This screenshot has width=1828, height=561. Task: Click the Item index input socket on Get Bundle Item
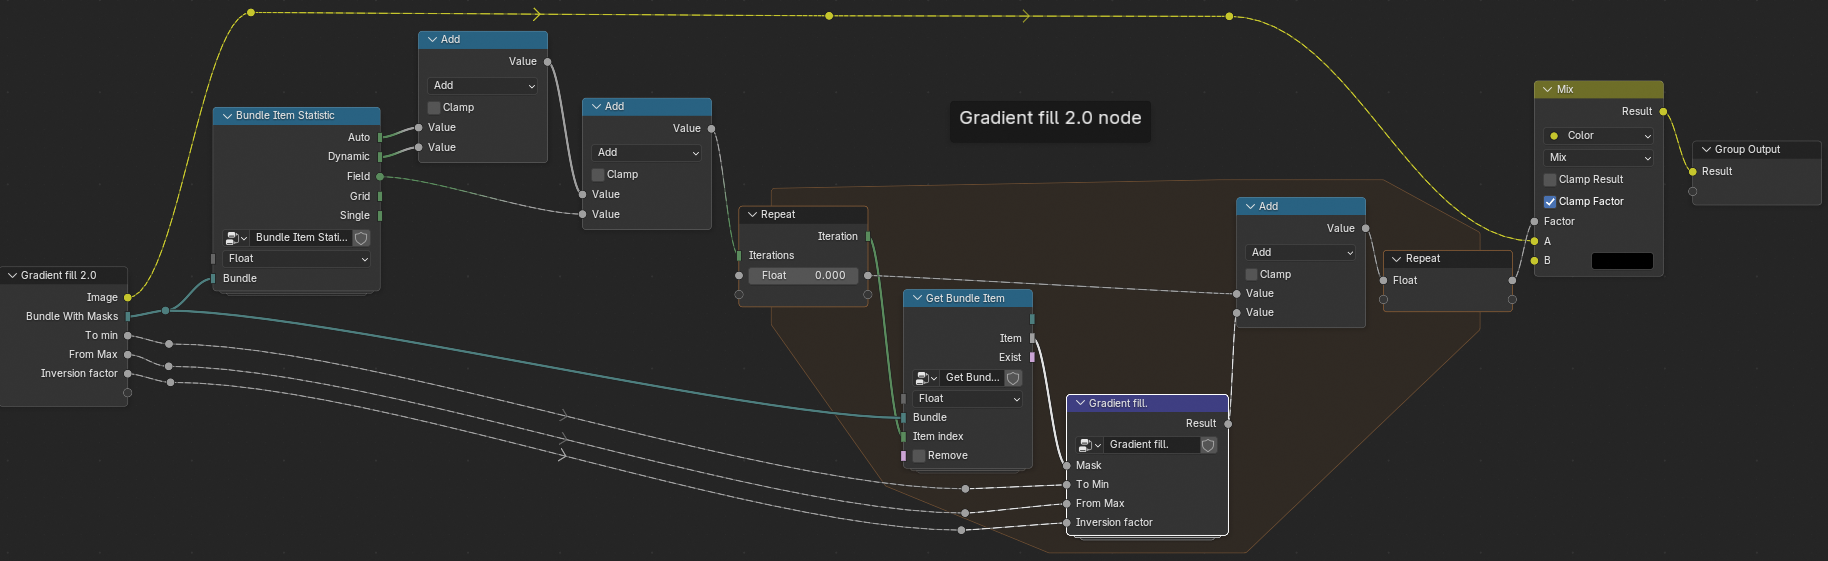coord(903,436)
